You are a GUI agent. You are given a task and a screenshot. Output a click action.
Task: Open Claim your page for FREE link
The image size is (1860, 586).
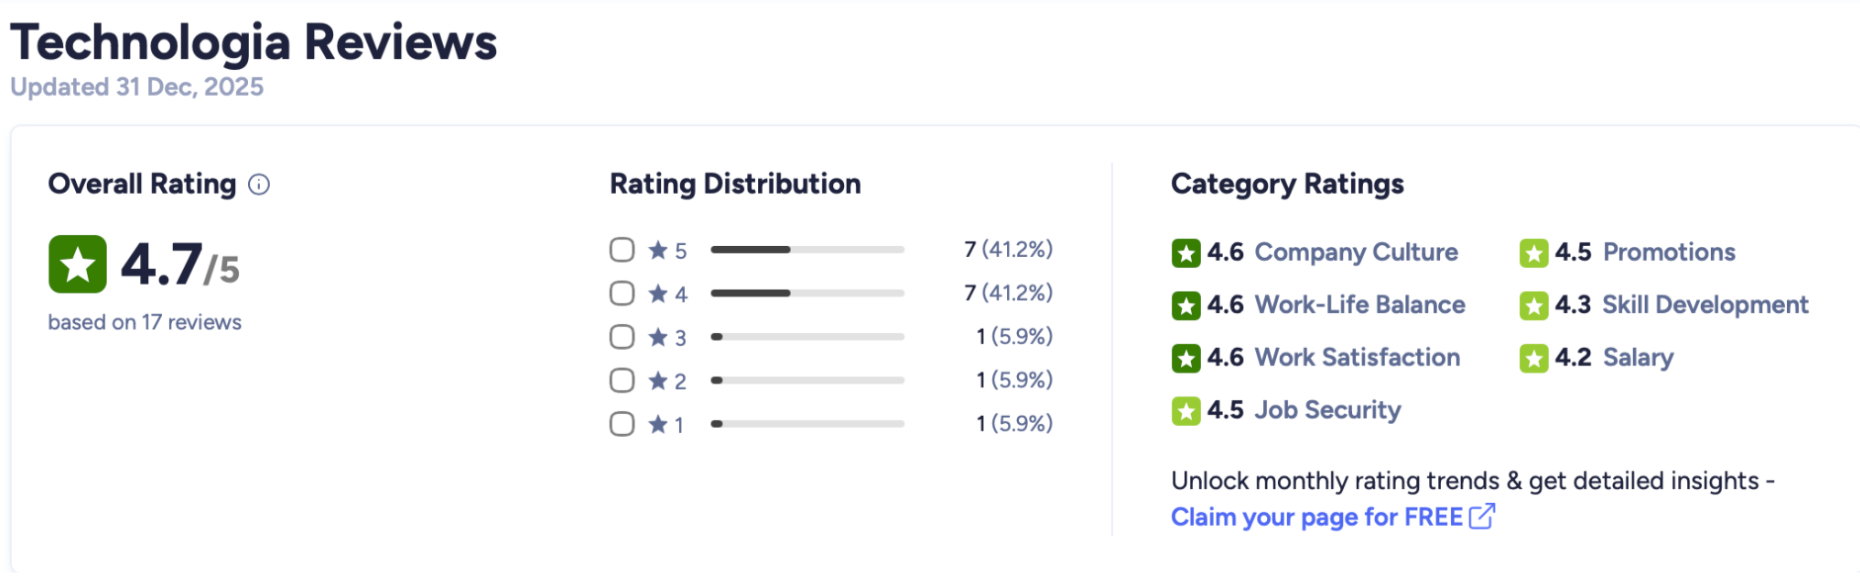pyautogui.click(x=1316, y=517)
